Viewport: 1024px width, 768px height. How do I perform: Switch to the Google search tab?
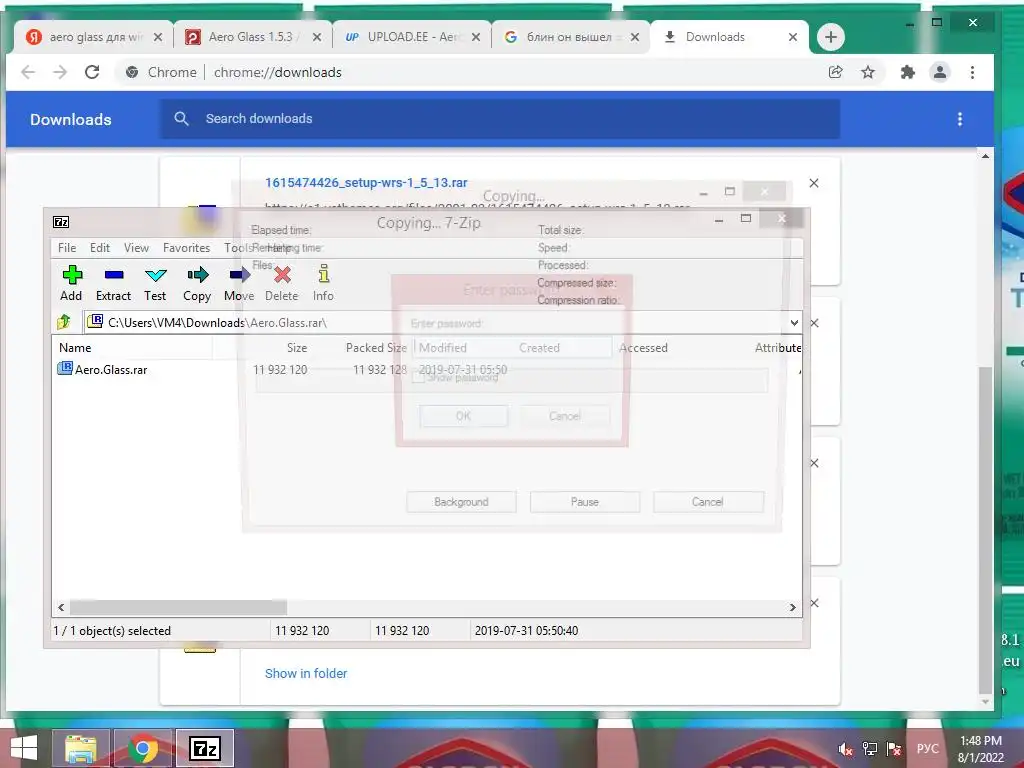(x=569, y=37)
